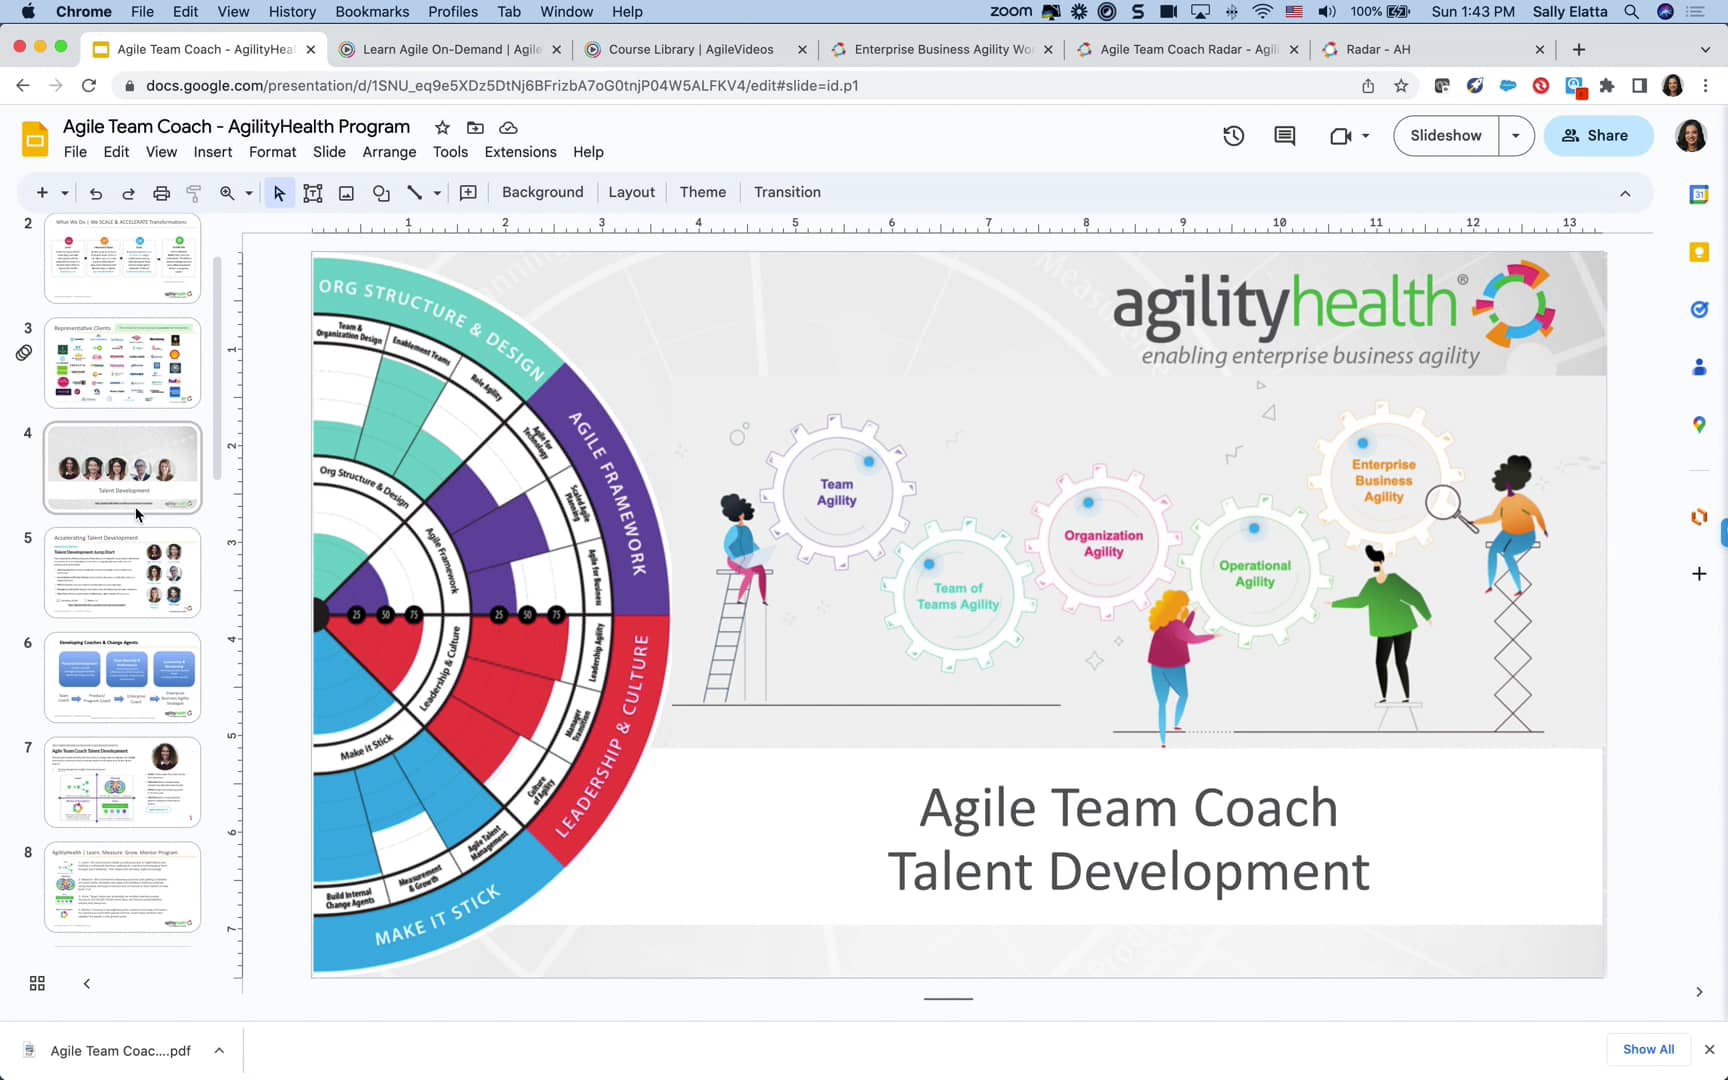Click the Share button
This screenshot has height=1080, width=1728.
click(1598, 135)
